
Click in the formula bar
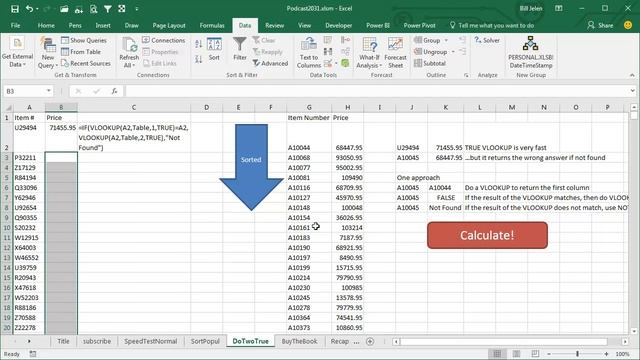376,91
